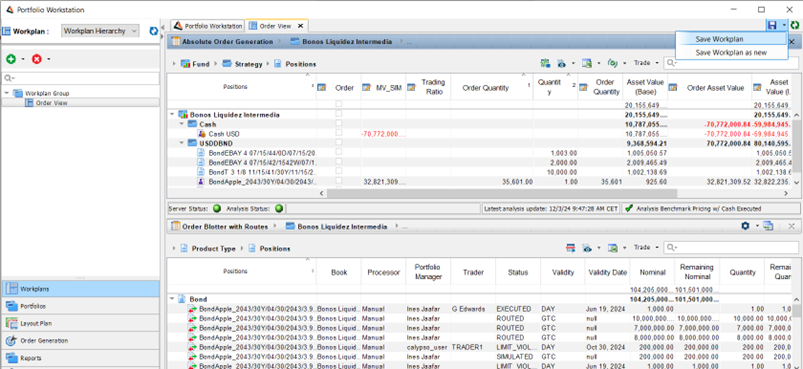Click the edit icon beside the Order Asset Value header
This screenshot has width=803, height=369.
point(673,88)
